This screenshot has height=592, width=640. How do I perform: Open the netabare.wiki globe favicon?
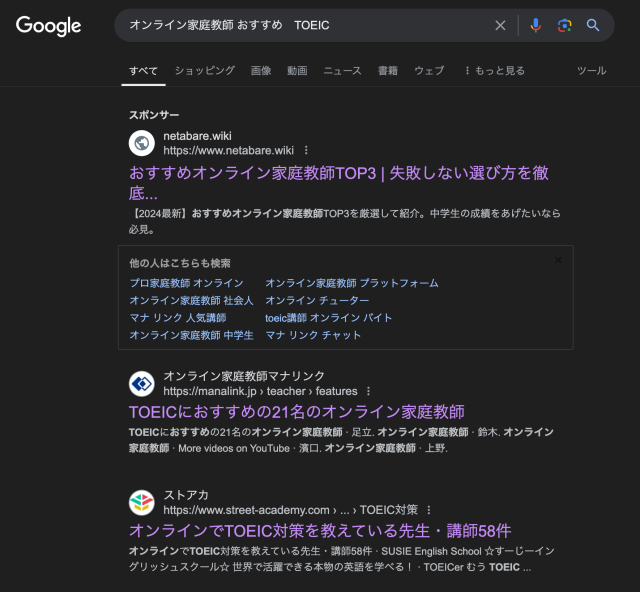pos(142,143)
